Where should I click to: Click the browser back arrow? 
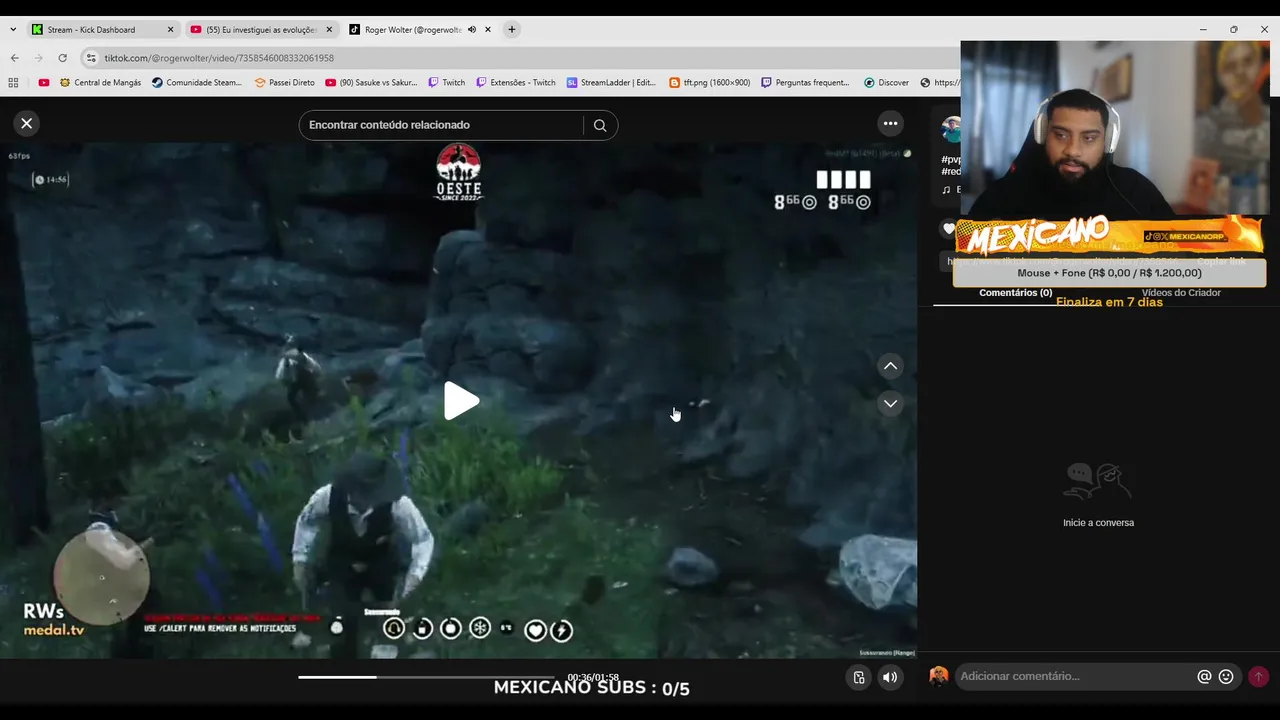(x=14, y=58)
